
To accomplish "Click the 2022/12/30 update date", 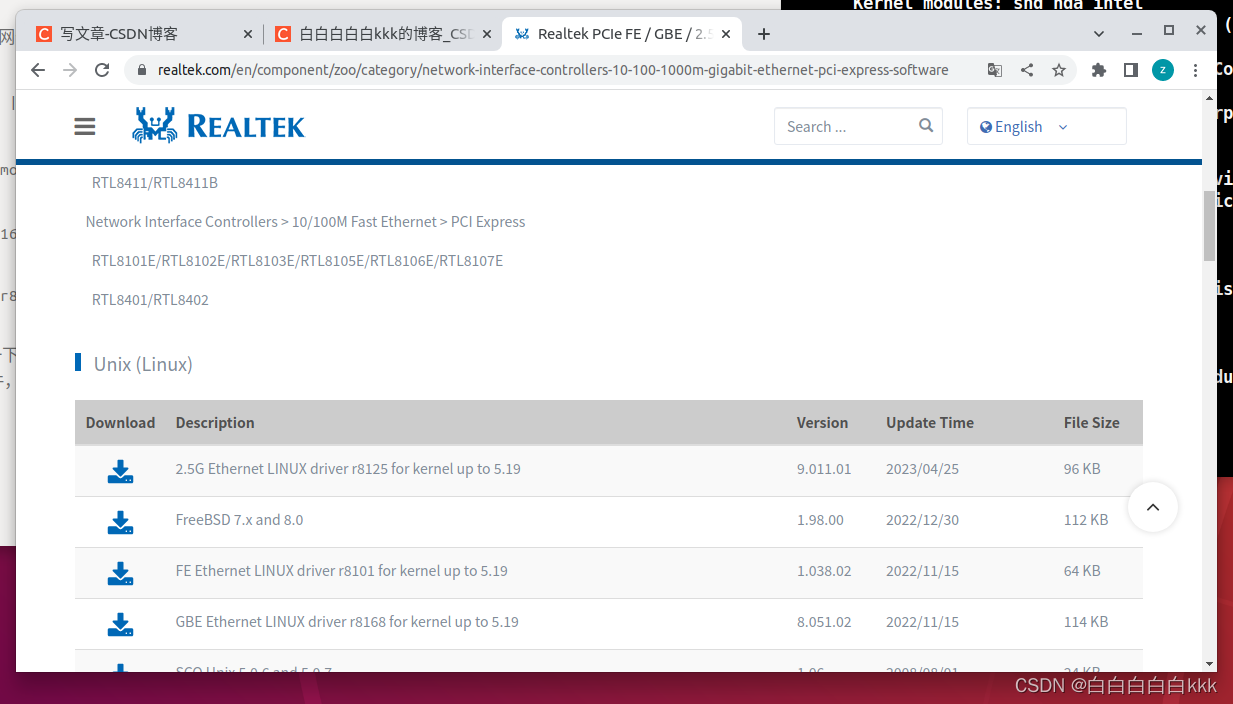I will tap(922, 520).
